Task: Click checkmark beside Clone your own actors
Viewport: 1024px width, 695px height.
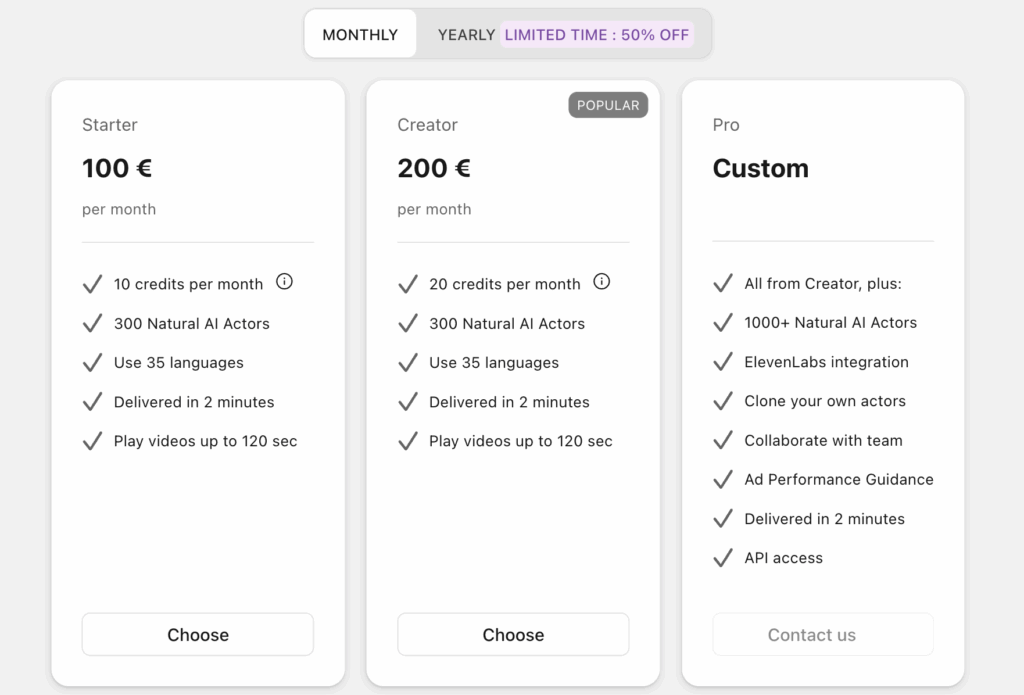Action: coord(723,401)
